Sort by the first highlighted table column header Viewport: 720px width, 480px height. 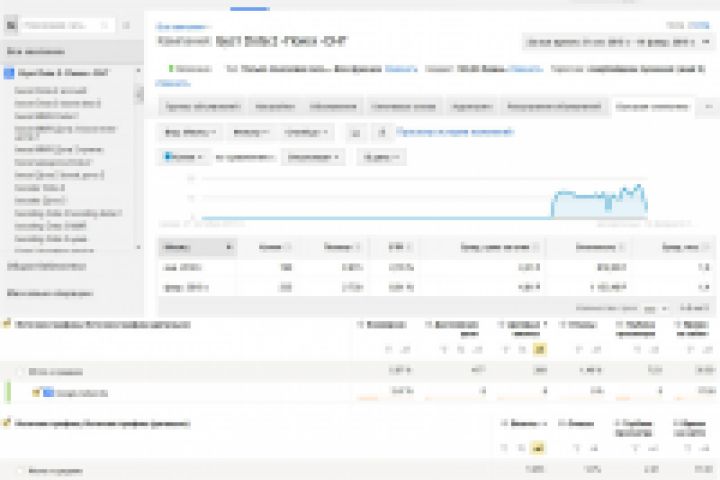coord(197,247)
